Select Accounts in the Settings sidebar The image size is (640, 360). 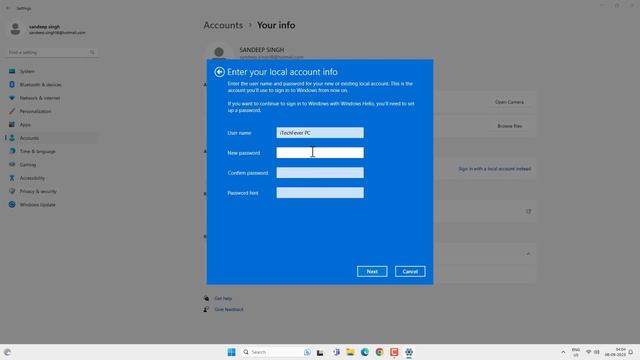click(51, 138)
